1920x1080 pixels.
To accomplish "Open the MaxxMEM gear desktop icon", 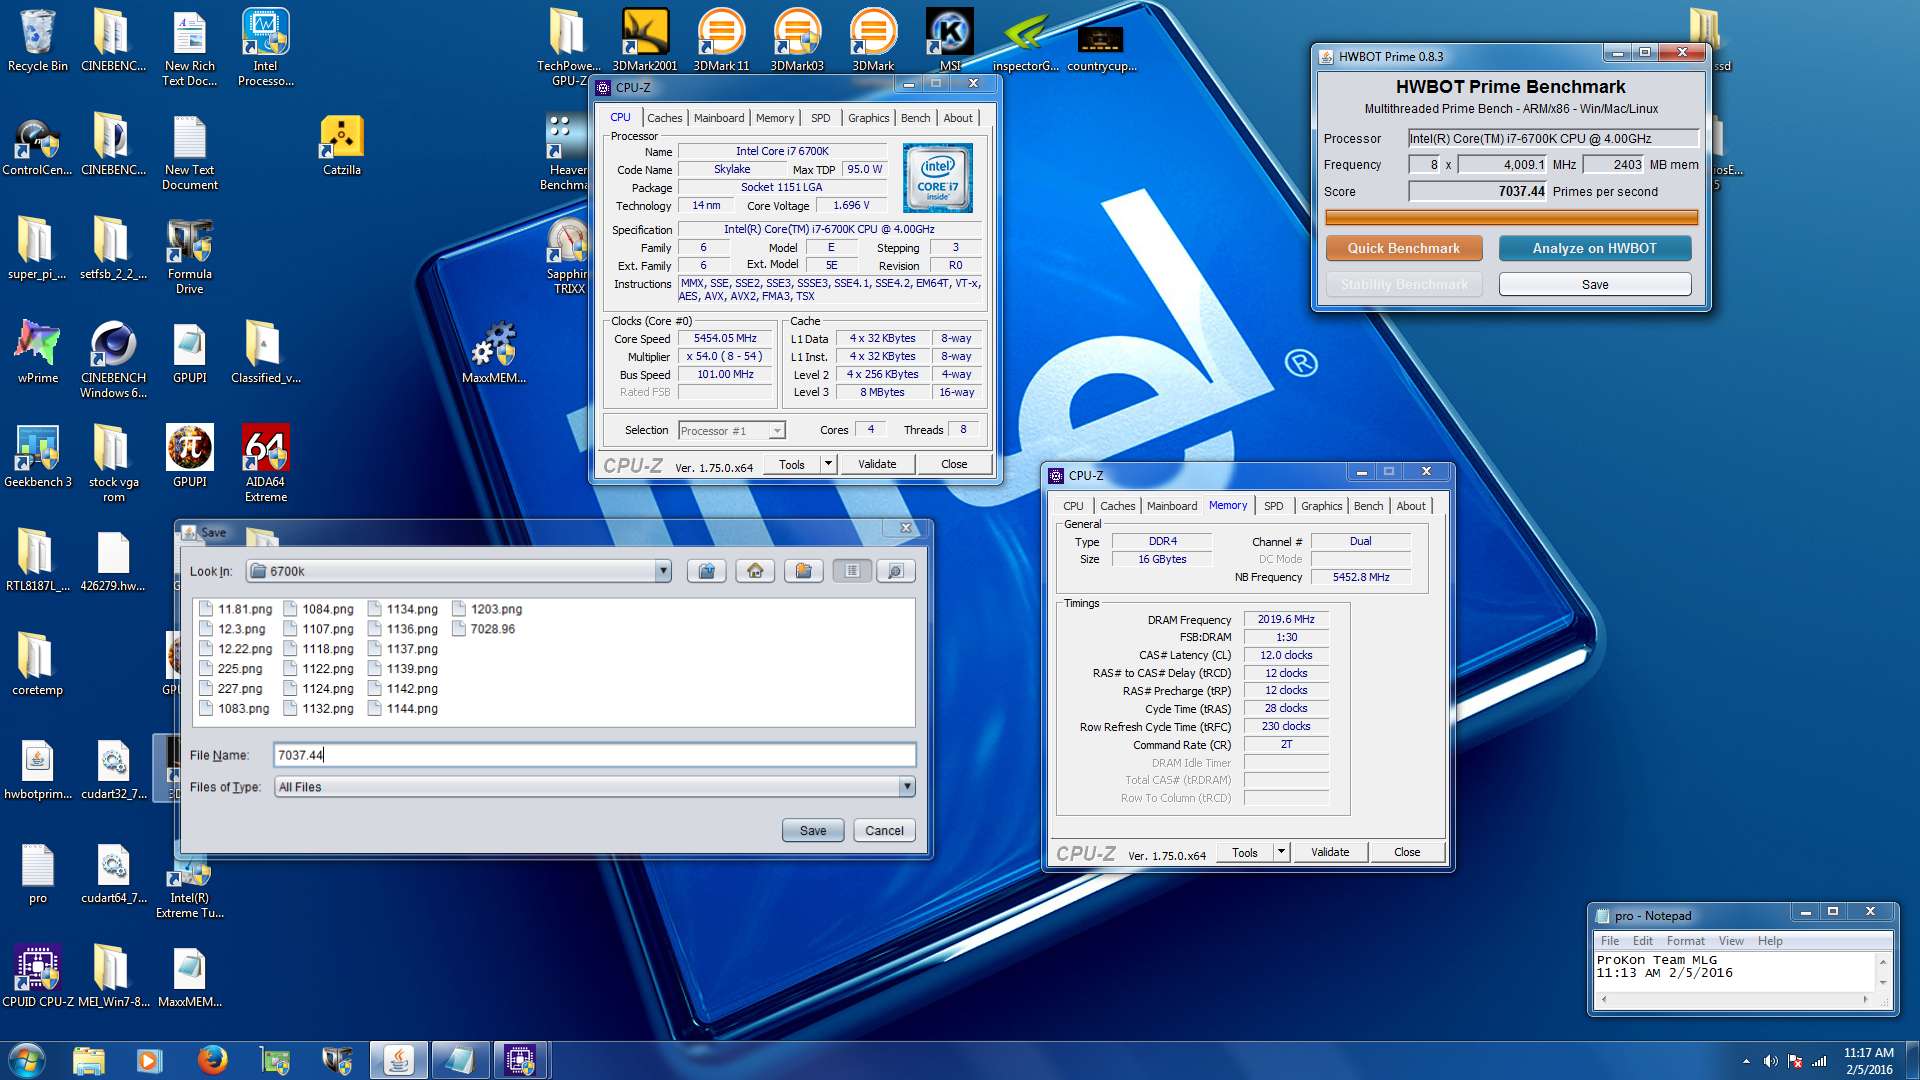I will (x=494, y=352).
